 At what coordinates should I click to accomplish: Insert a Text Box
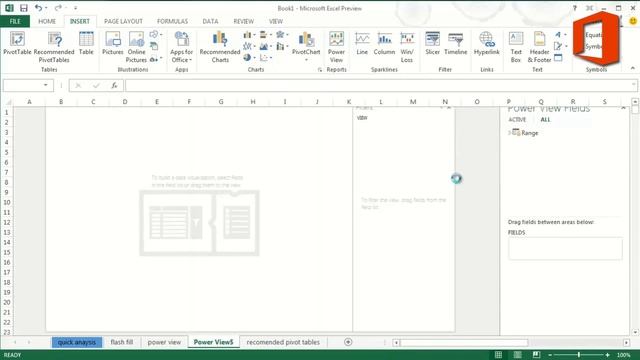tap(516, 47)
